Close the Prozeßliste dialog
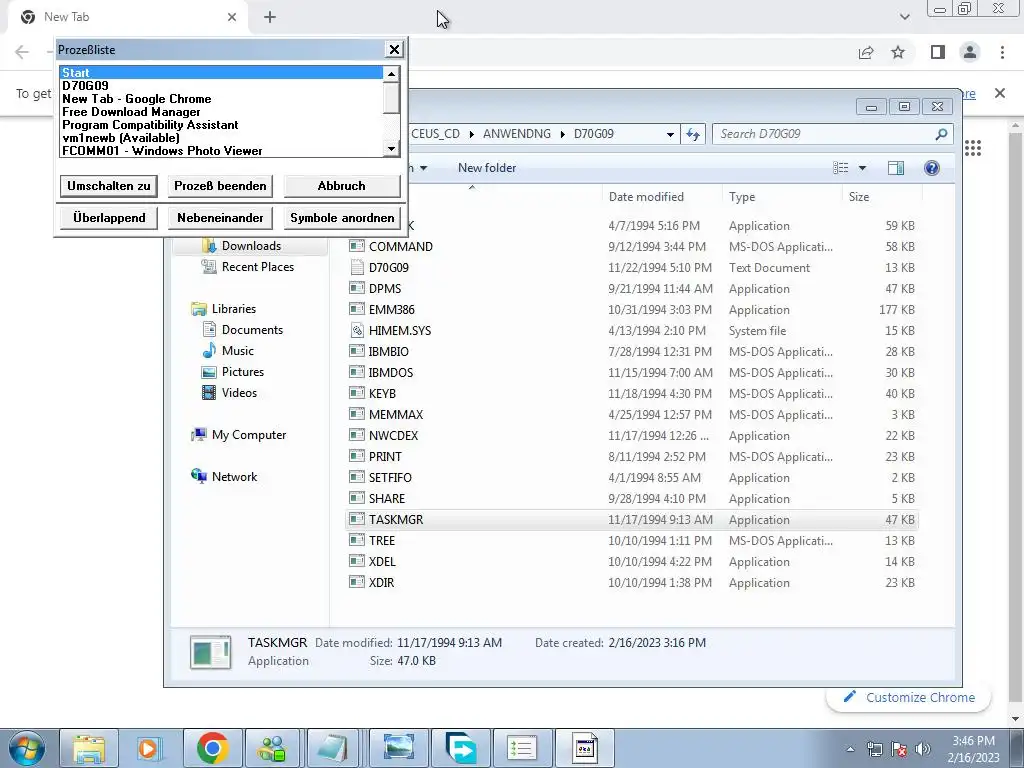 tap(394, 50)
